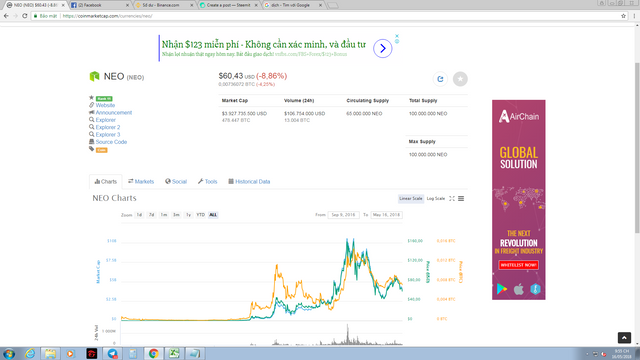Edit the From date field
Viewport: 640px width, 360px height.
[x=343, y=215]
